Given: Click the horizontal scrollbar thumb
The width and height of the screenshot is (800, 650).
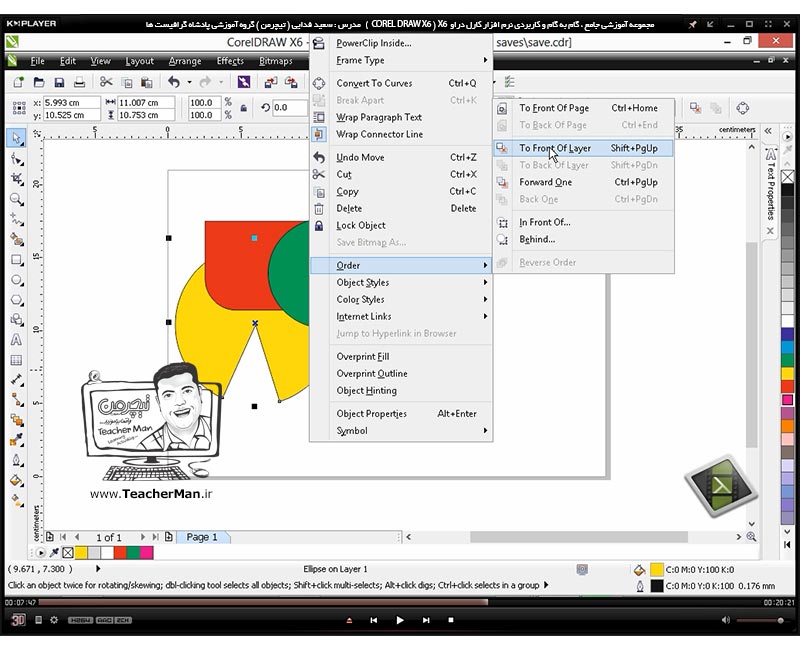Looking at the screenshot, I should [x=579, y=537].
